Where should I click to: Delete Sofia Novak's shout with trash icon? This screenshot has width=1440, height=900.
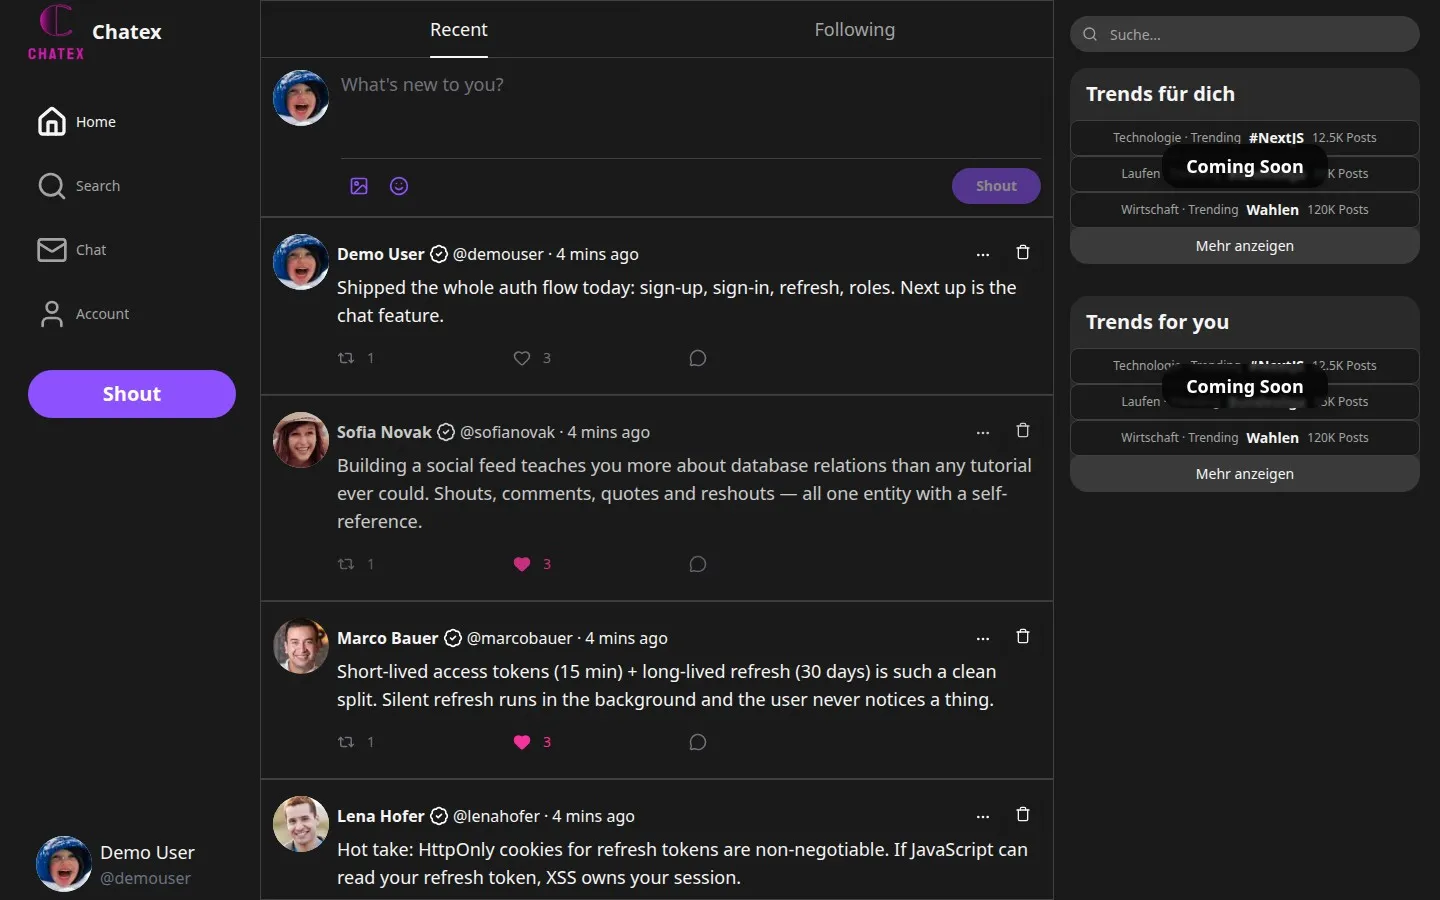[x=1023, y=430]
